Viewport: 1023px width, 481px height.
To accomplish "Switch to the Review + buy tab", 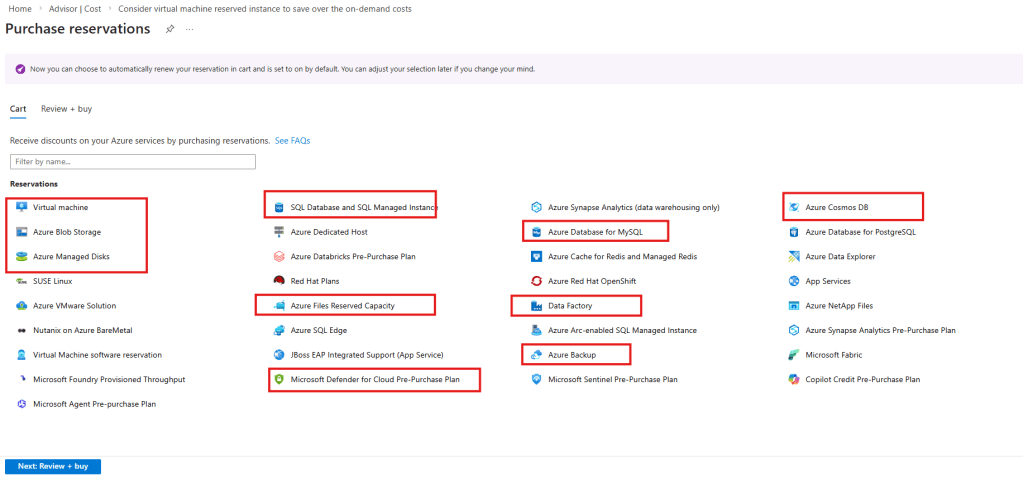I will click(x=66, y=109).
